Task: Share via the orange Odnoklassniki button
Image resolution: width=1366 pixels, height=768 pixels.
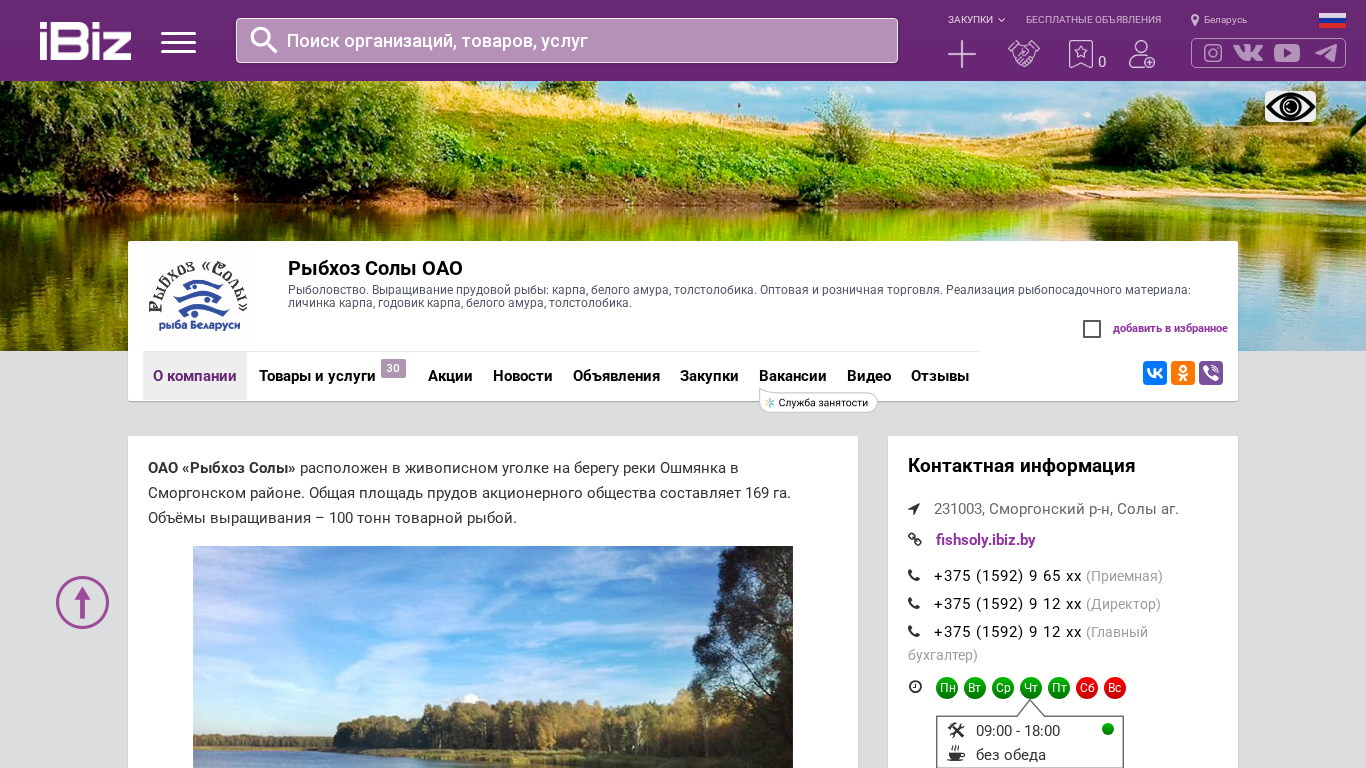Action: (x=1183, y=373)
